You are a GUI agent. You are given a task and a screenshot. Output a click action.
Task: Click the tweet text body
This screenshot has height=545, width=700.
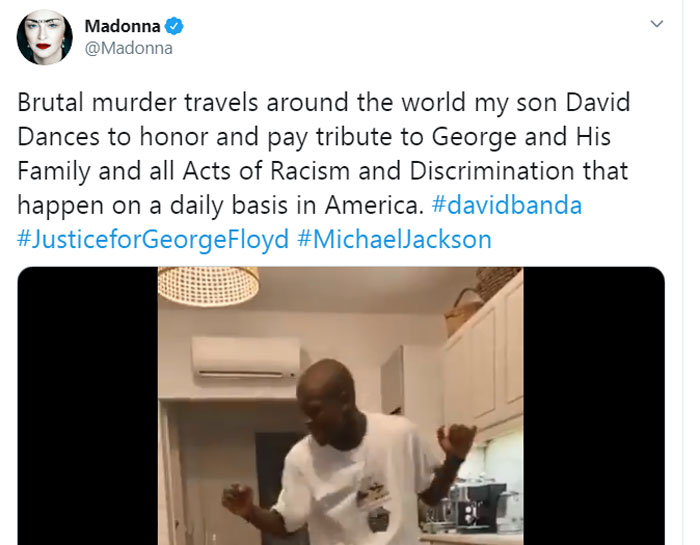click(324, 171)
